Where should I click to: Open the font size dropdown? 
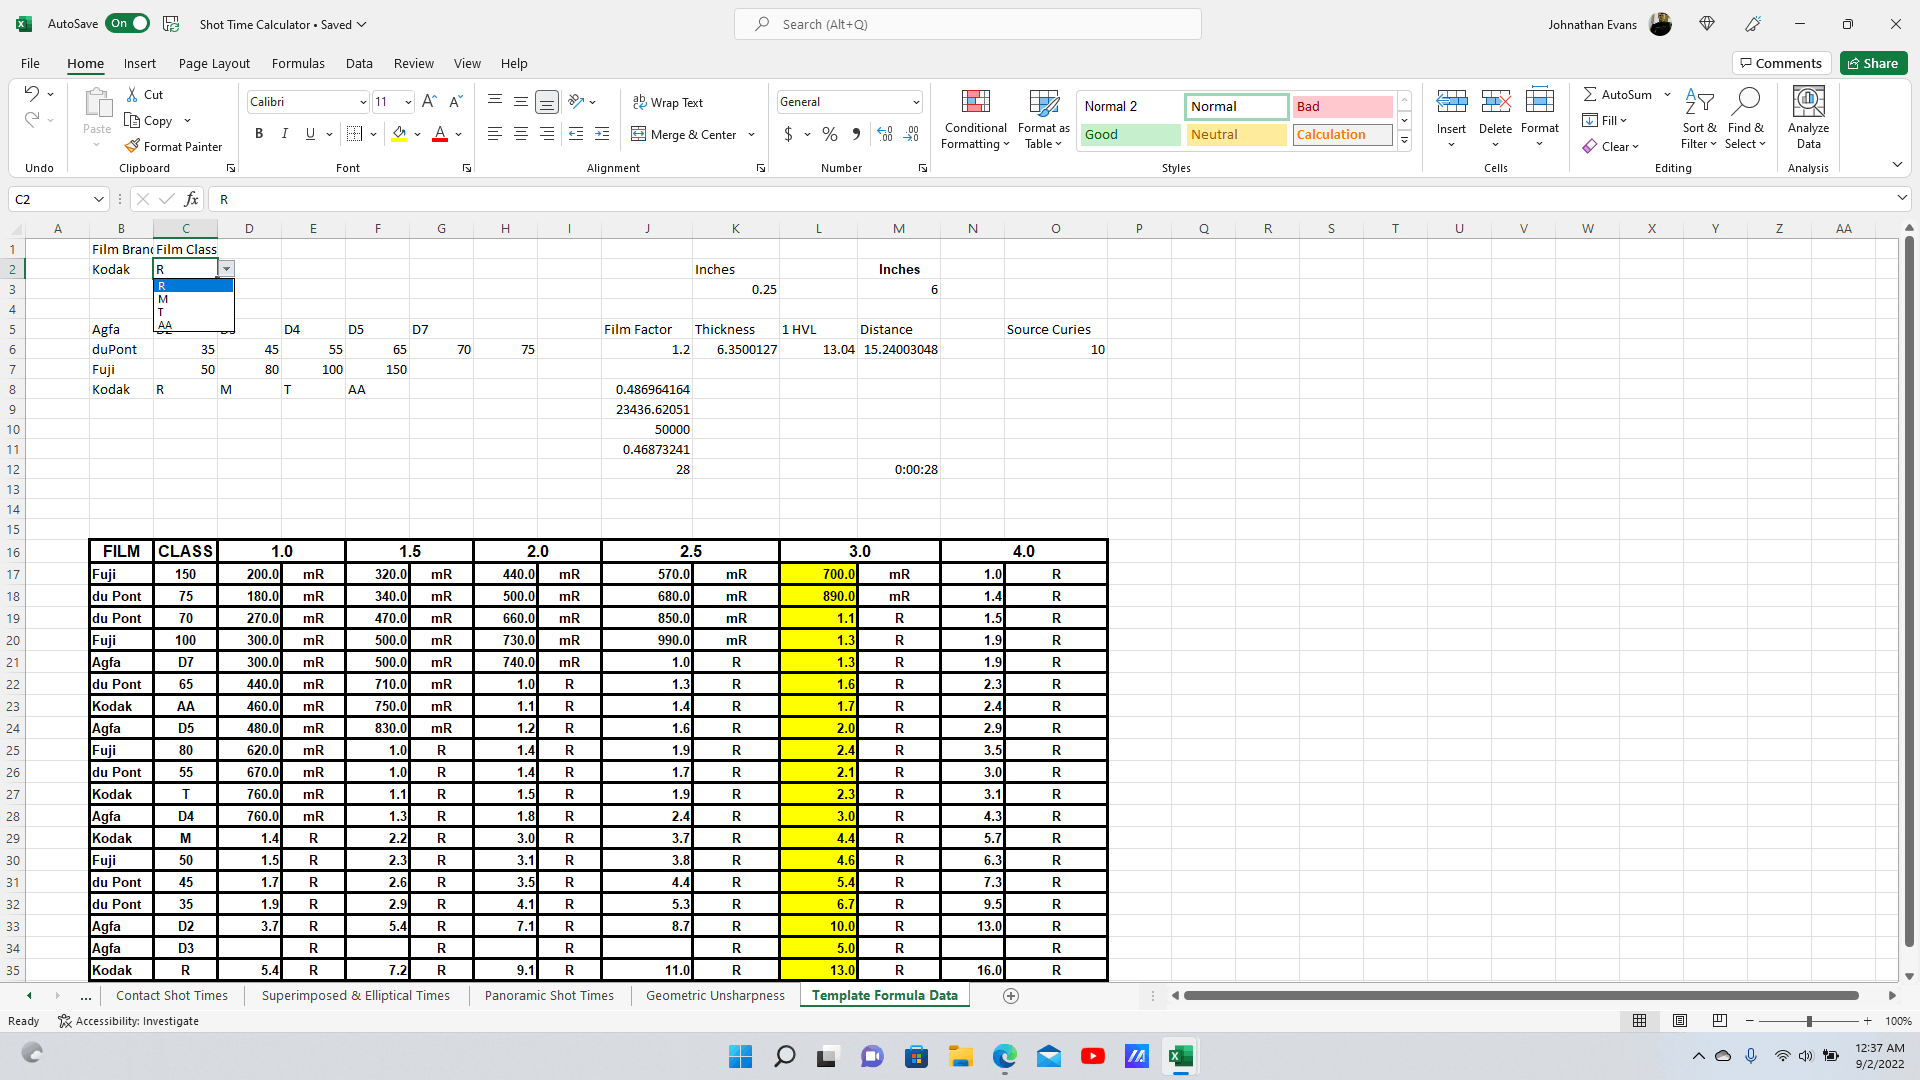click(408, 102)
